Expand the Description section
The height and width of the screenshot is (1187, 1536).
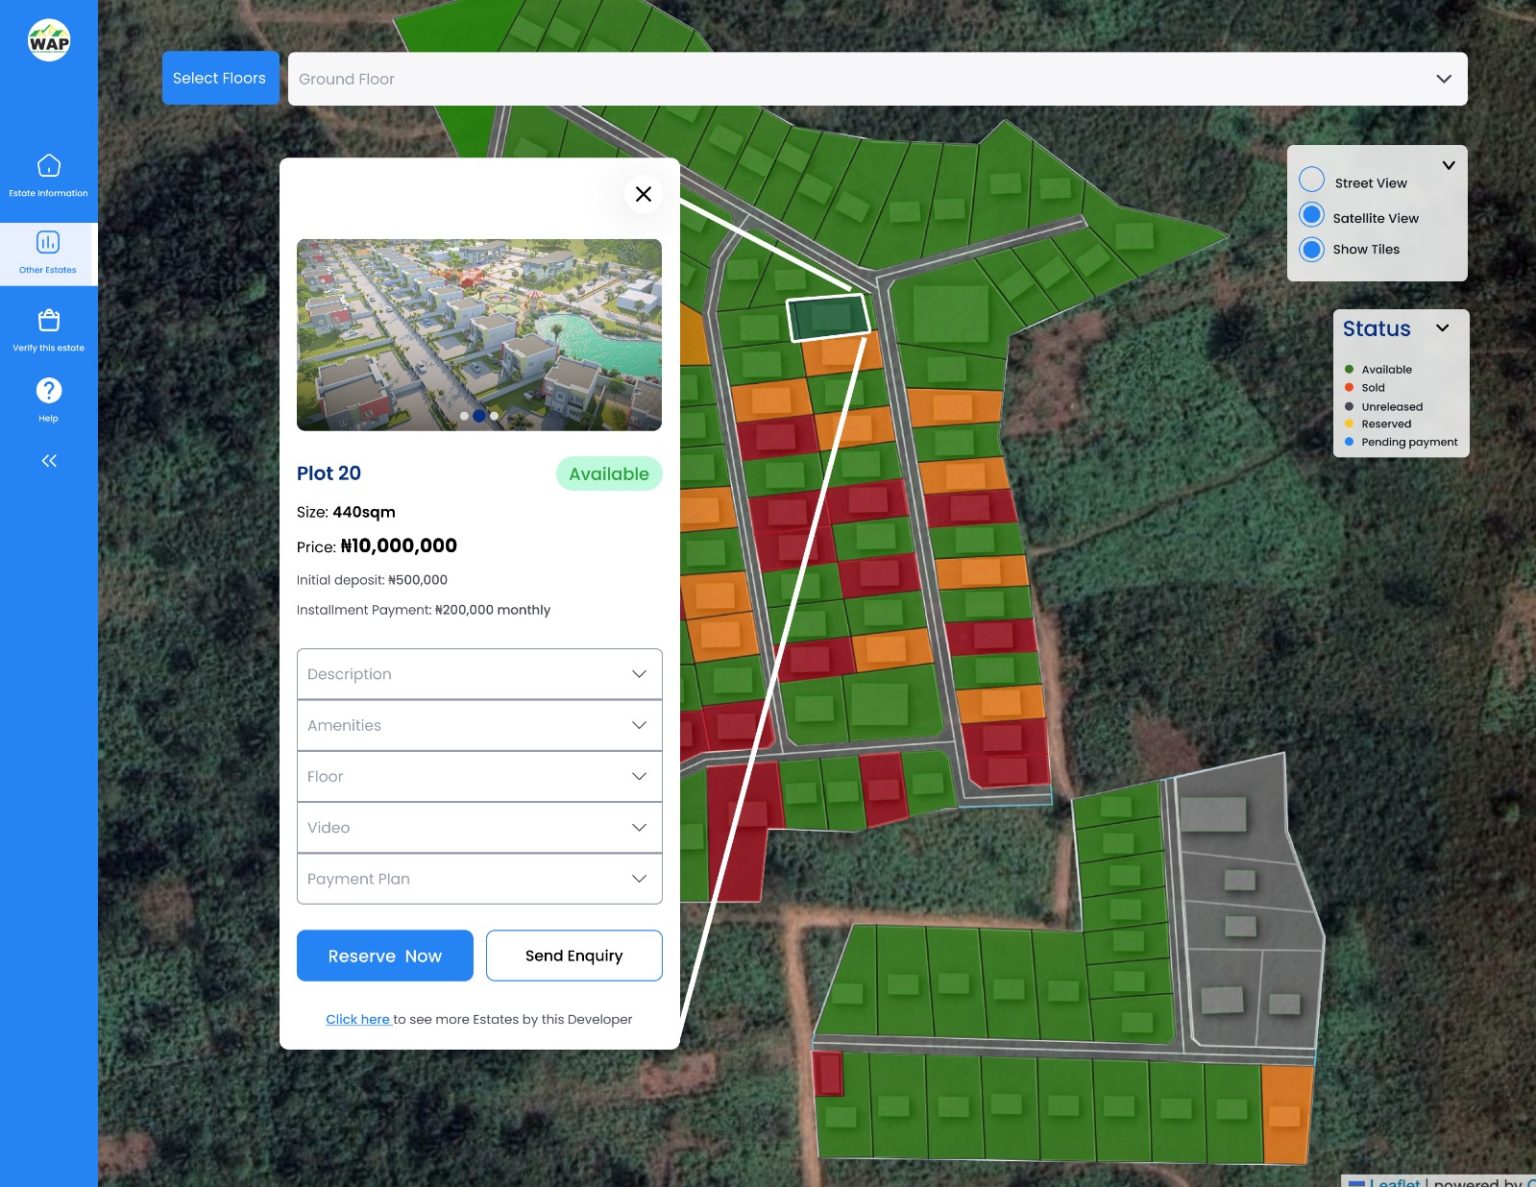[x=479, y=674]
